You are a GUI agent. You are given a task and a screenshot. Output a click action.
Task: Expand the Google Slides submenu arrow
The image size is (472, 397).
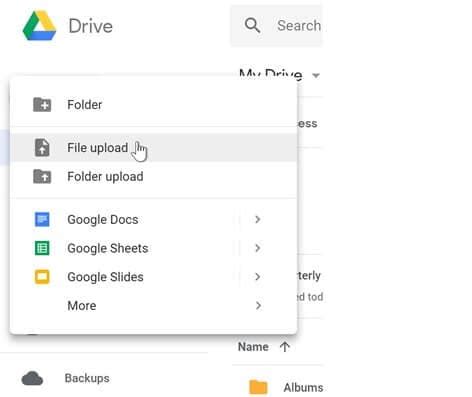[x=257, y=277]
